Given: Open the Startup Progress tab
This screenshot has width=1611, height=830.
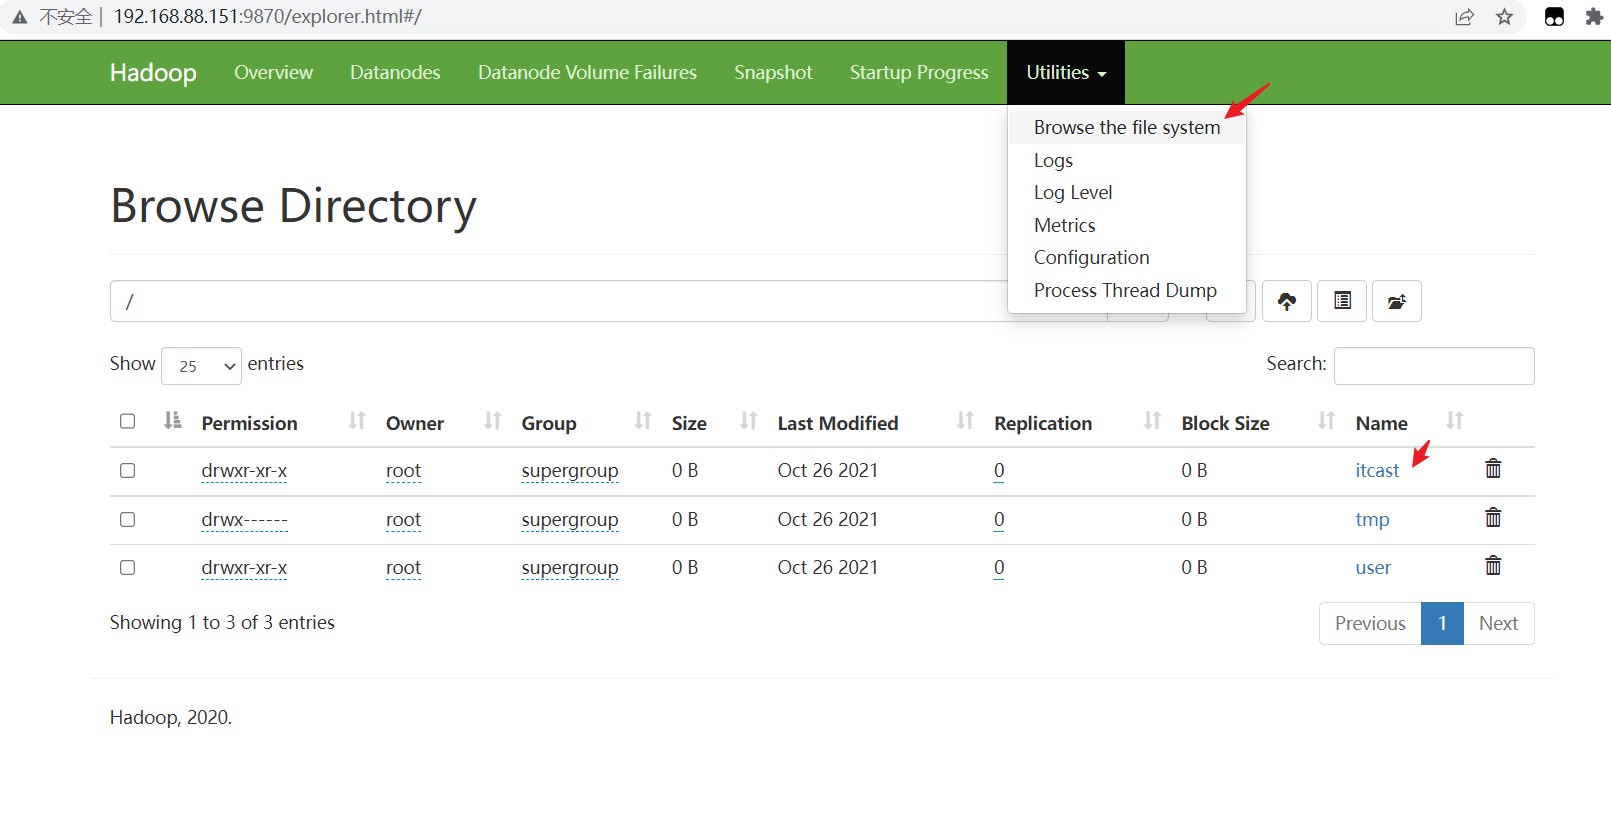Looking at the screenshot, I should tap(919, 72).
